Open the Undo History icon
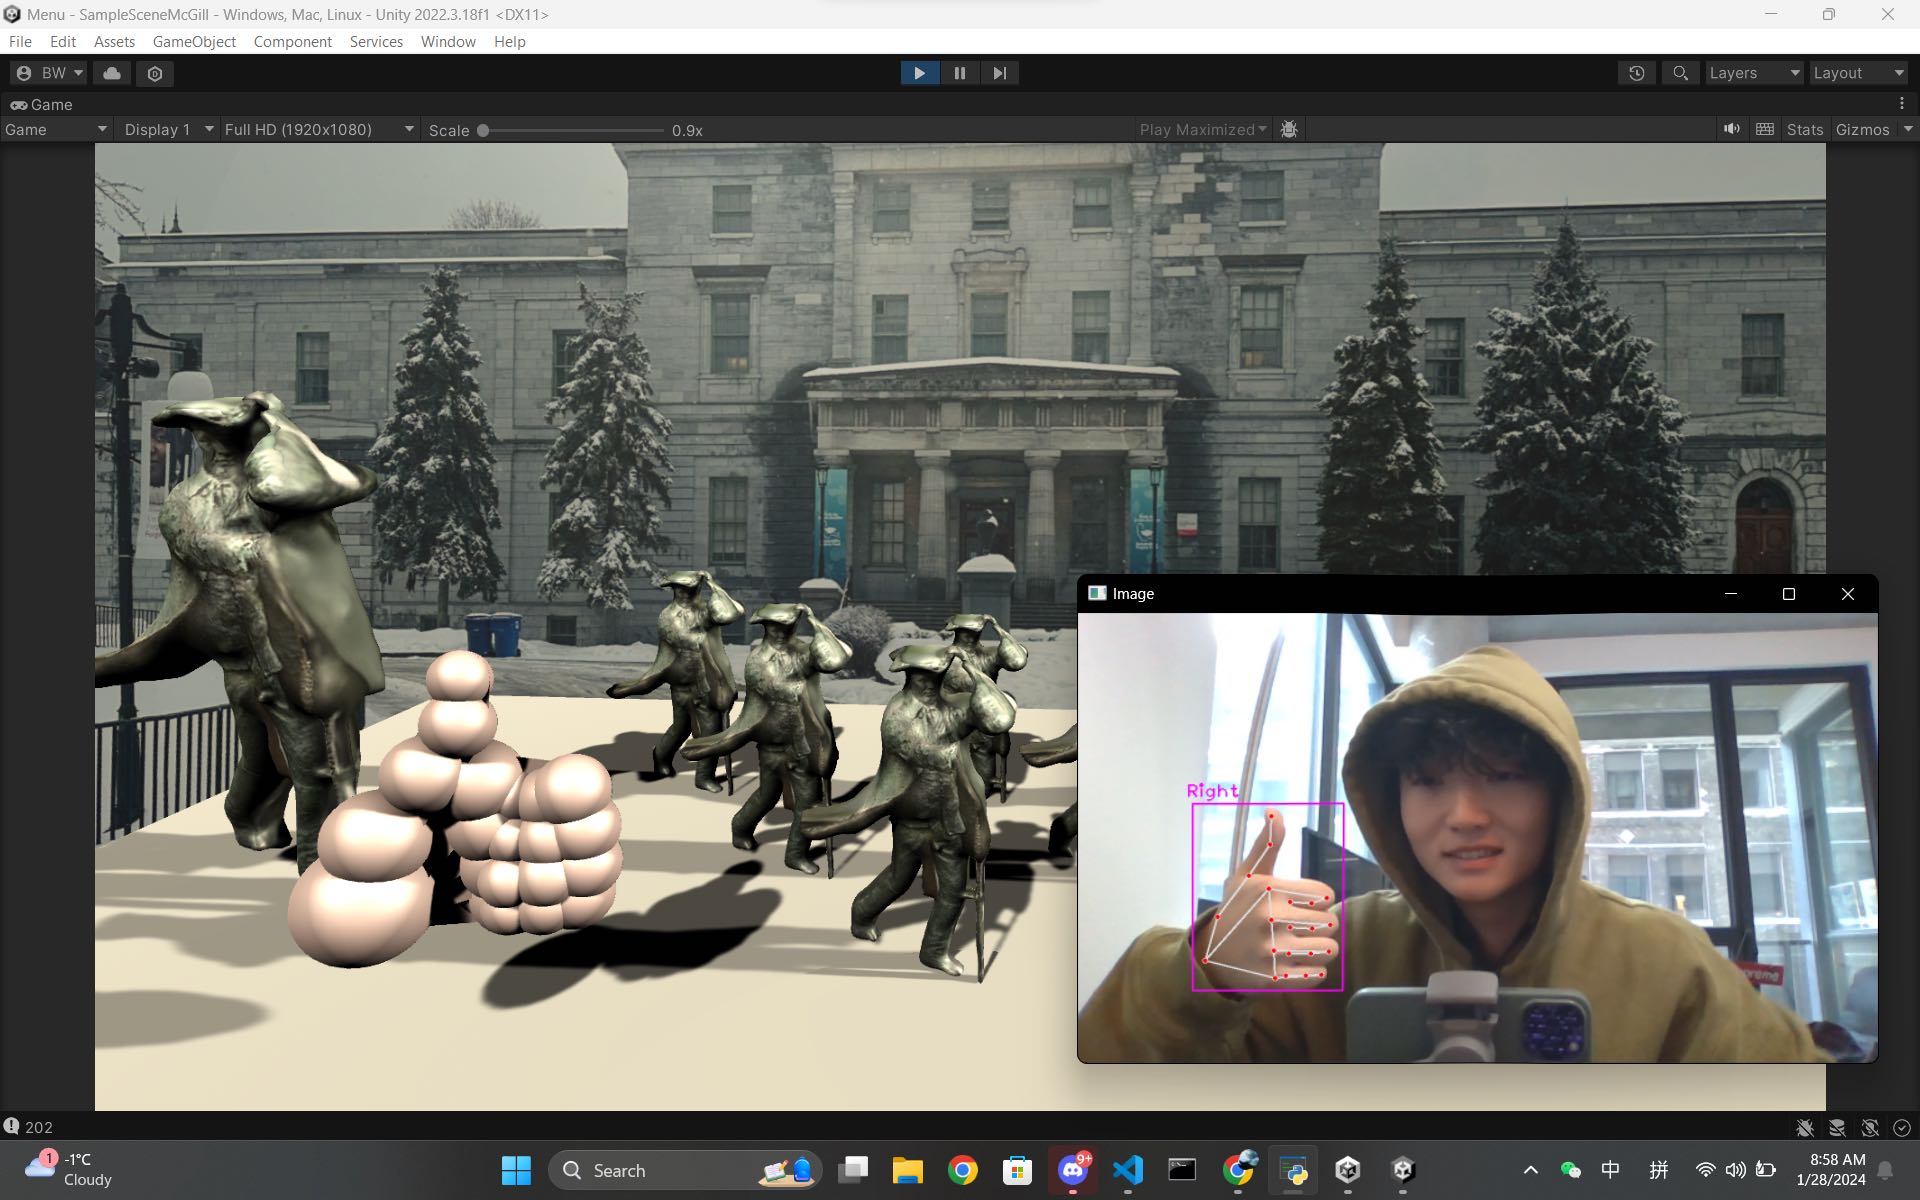Screen dimensions: 1920x1200 tap(1636, 73)
